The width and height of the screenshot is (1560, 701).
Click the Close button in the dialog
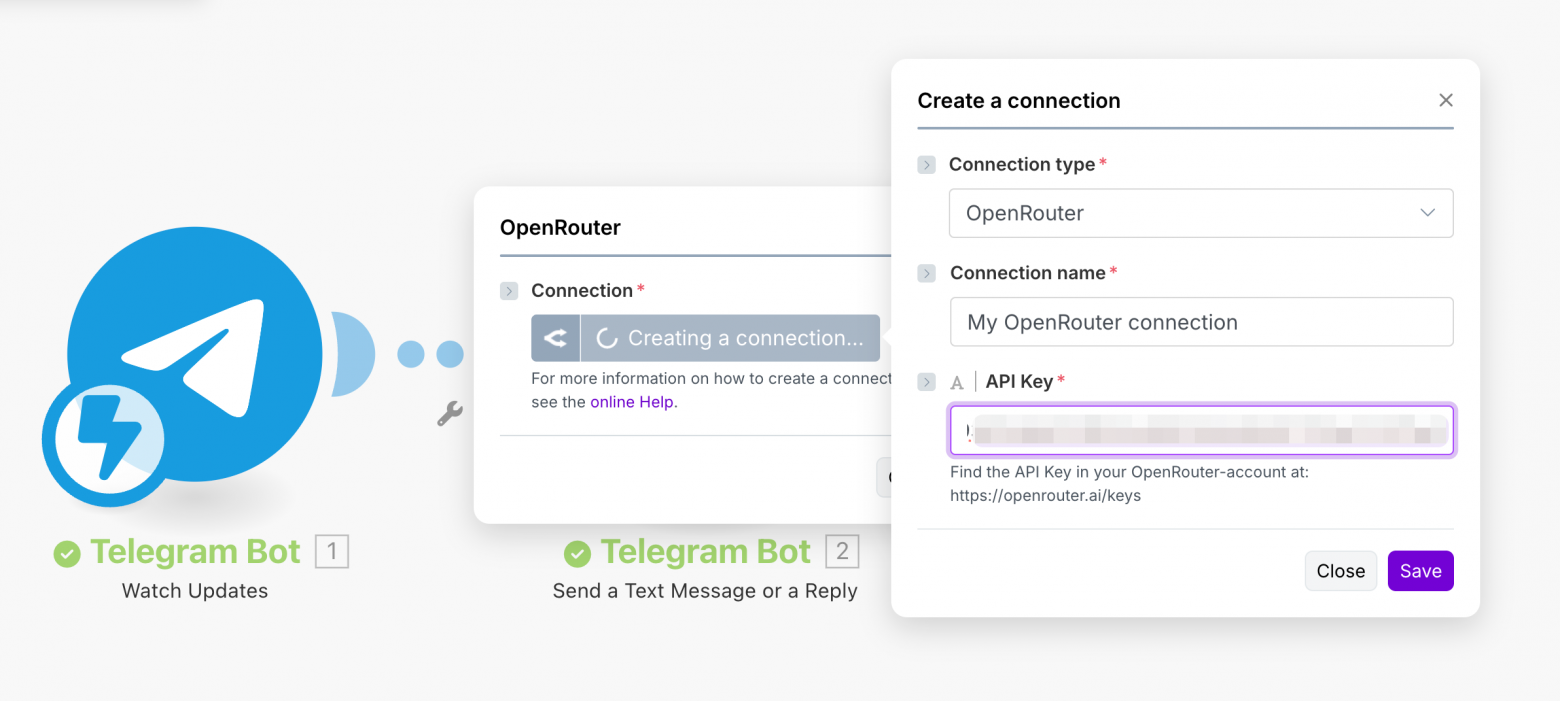tap(1340, 570)
